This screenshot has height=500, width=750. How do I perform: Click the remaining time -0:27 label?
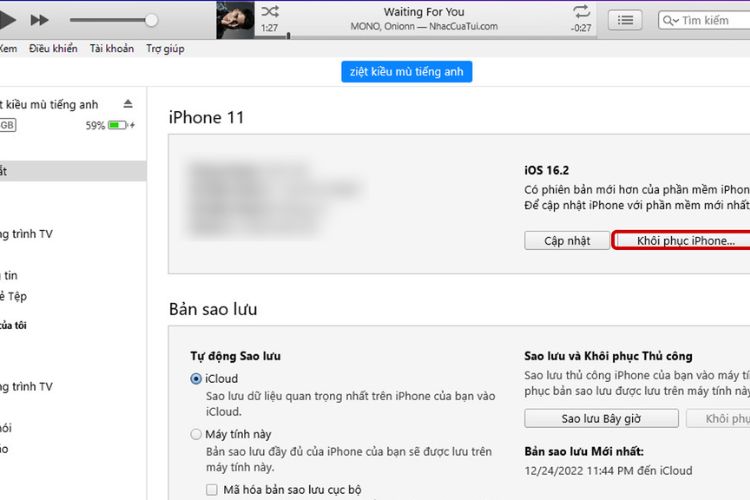581,28
